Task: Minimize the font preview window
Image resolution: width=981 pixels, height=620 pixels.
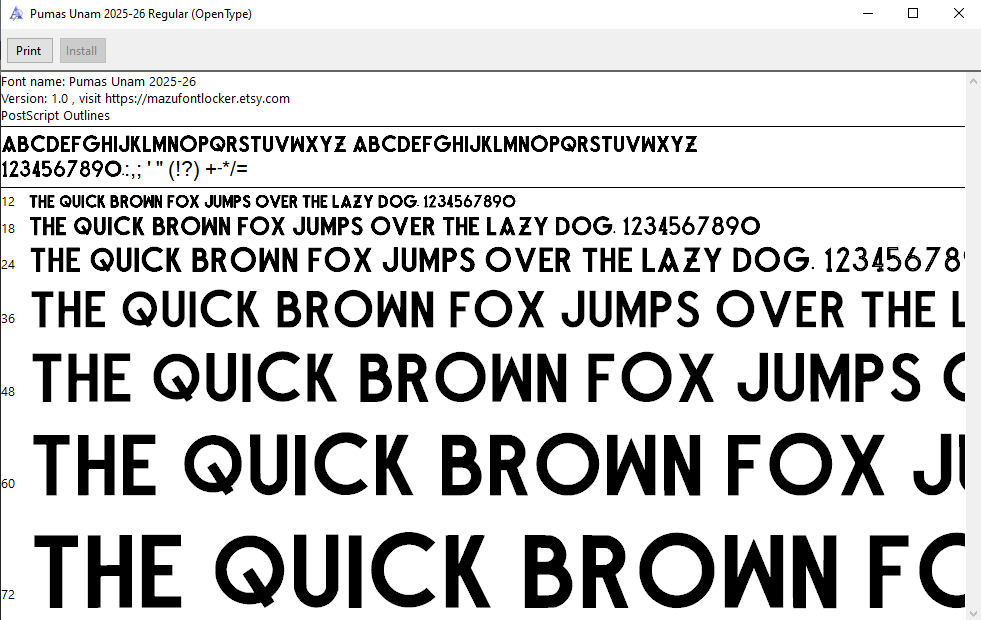Action: 867,14
